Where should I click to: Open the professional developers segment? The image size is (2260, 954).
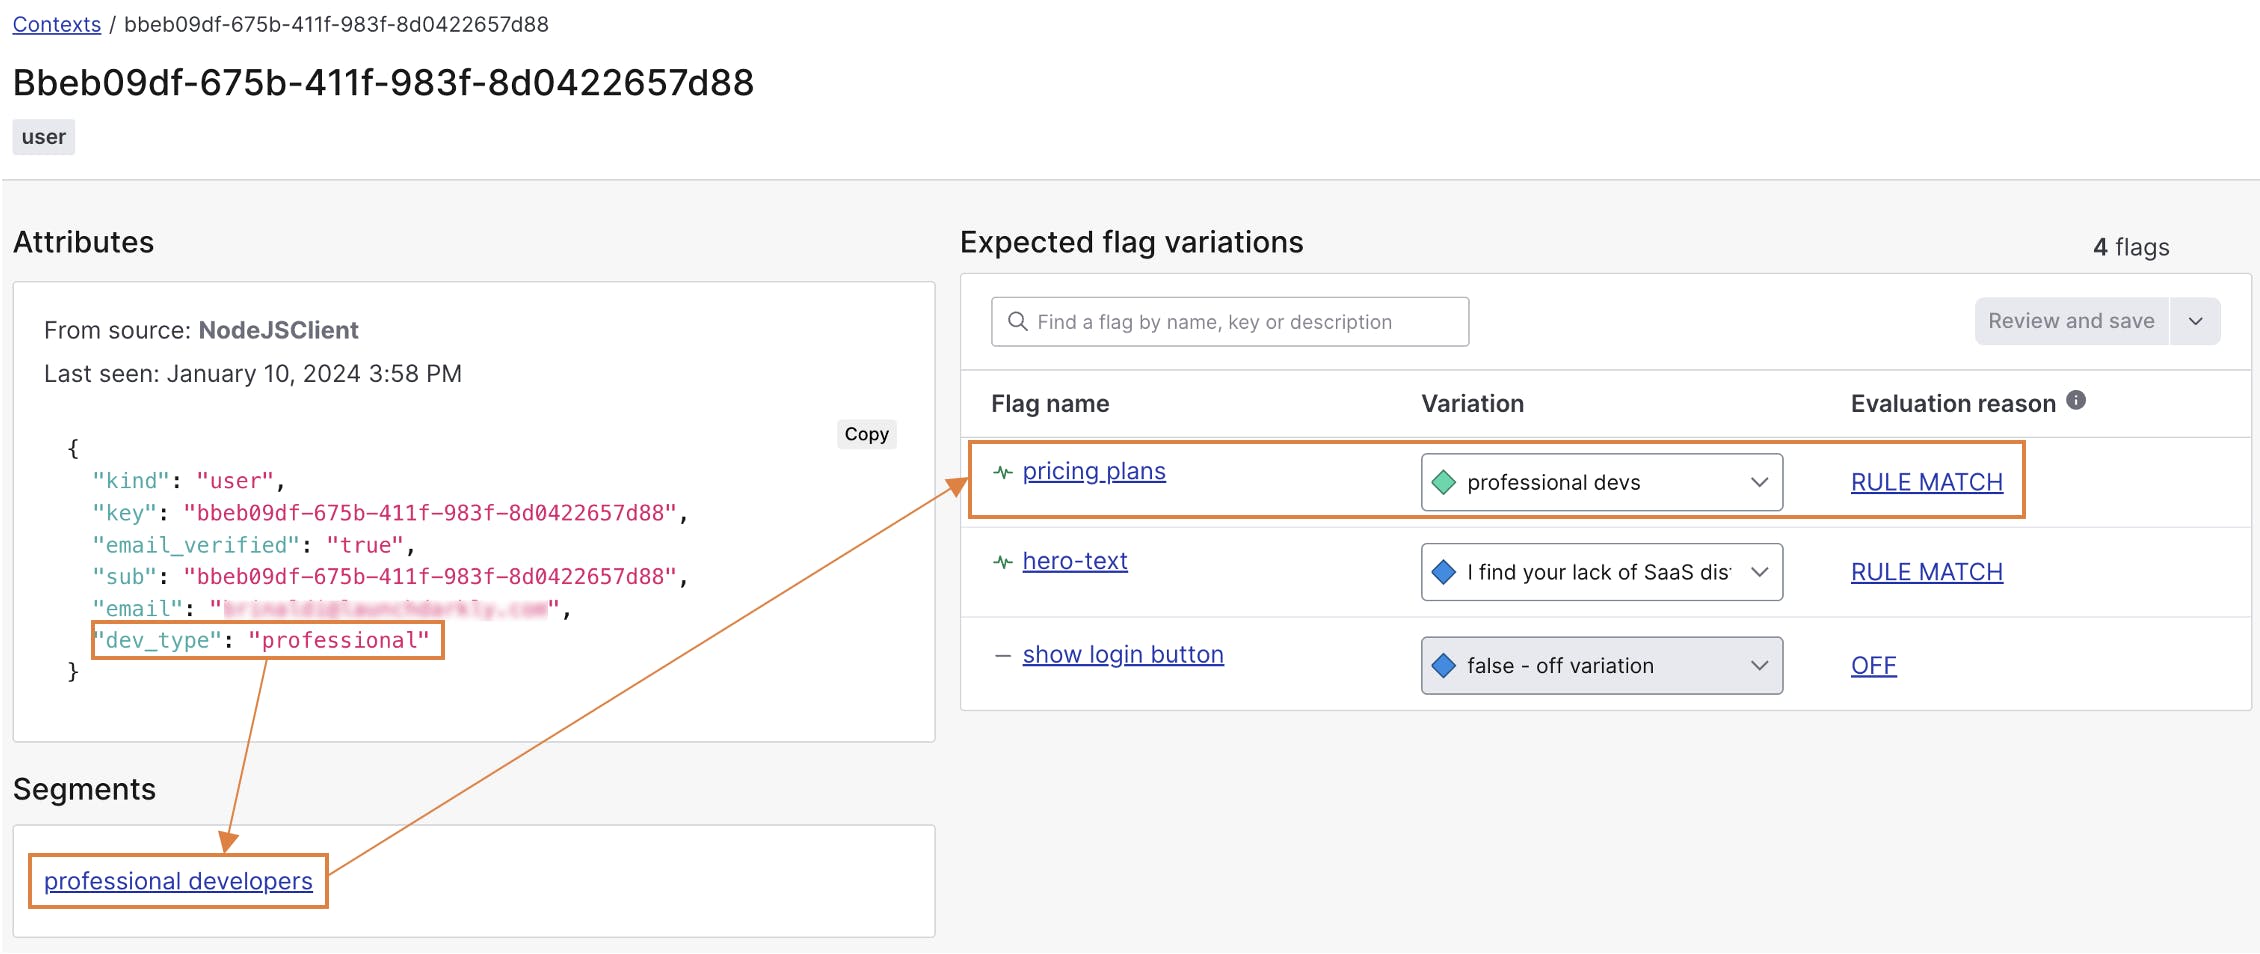(x=178, y=881)
